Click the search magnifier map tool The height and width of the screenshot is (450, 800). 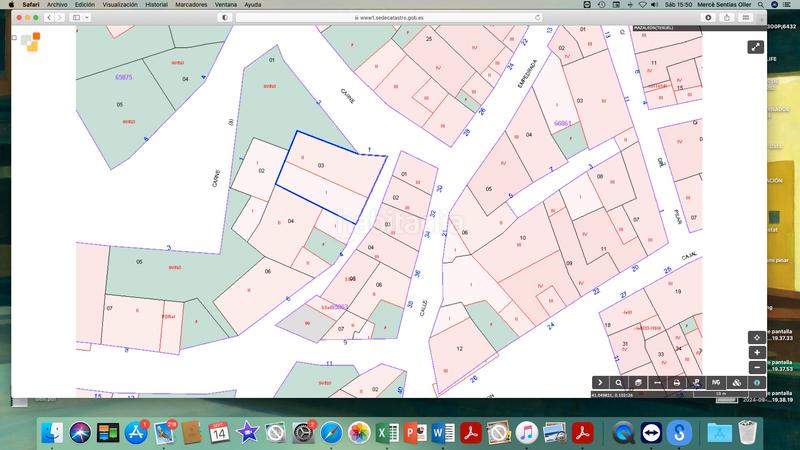click(619, 382)
